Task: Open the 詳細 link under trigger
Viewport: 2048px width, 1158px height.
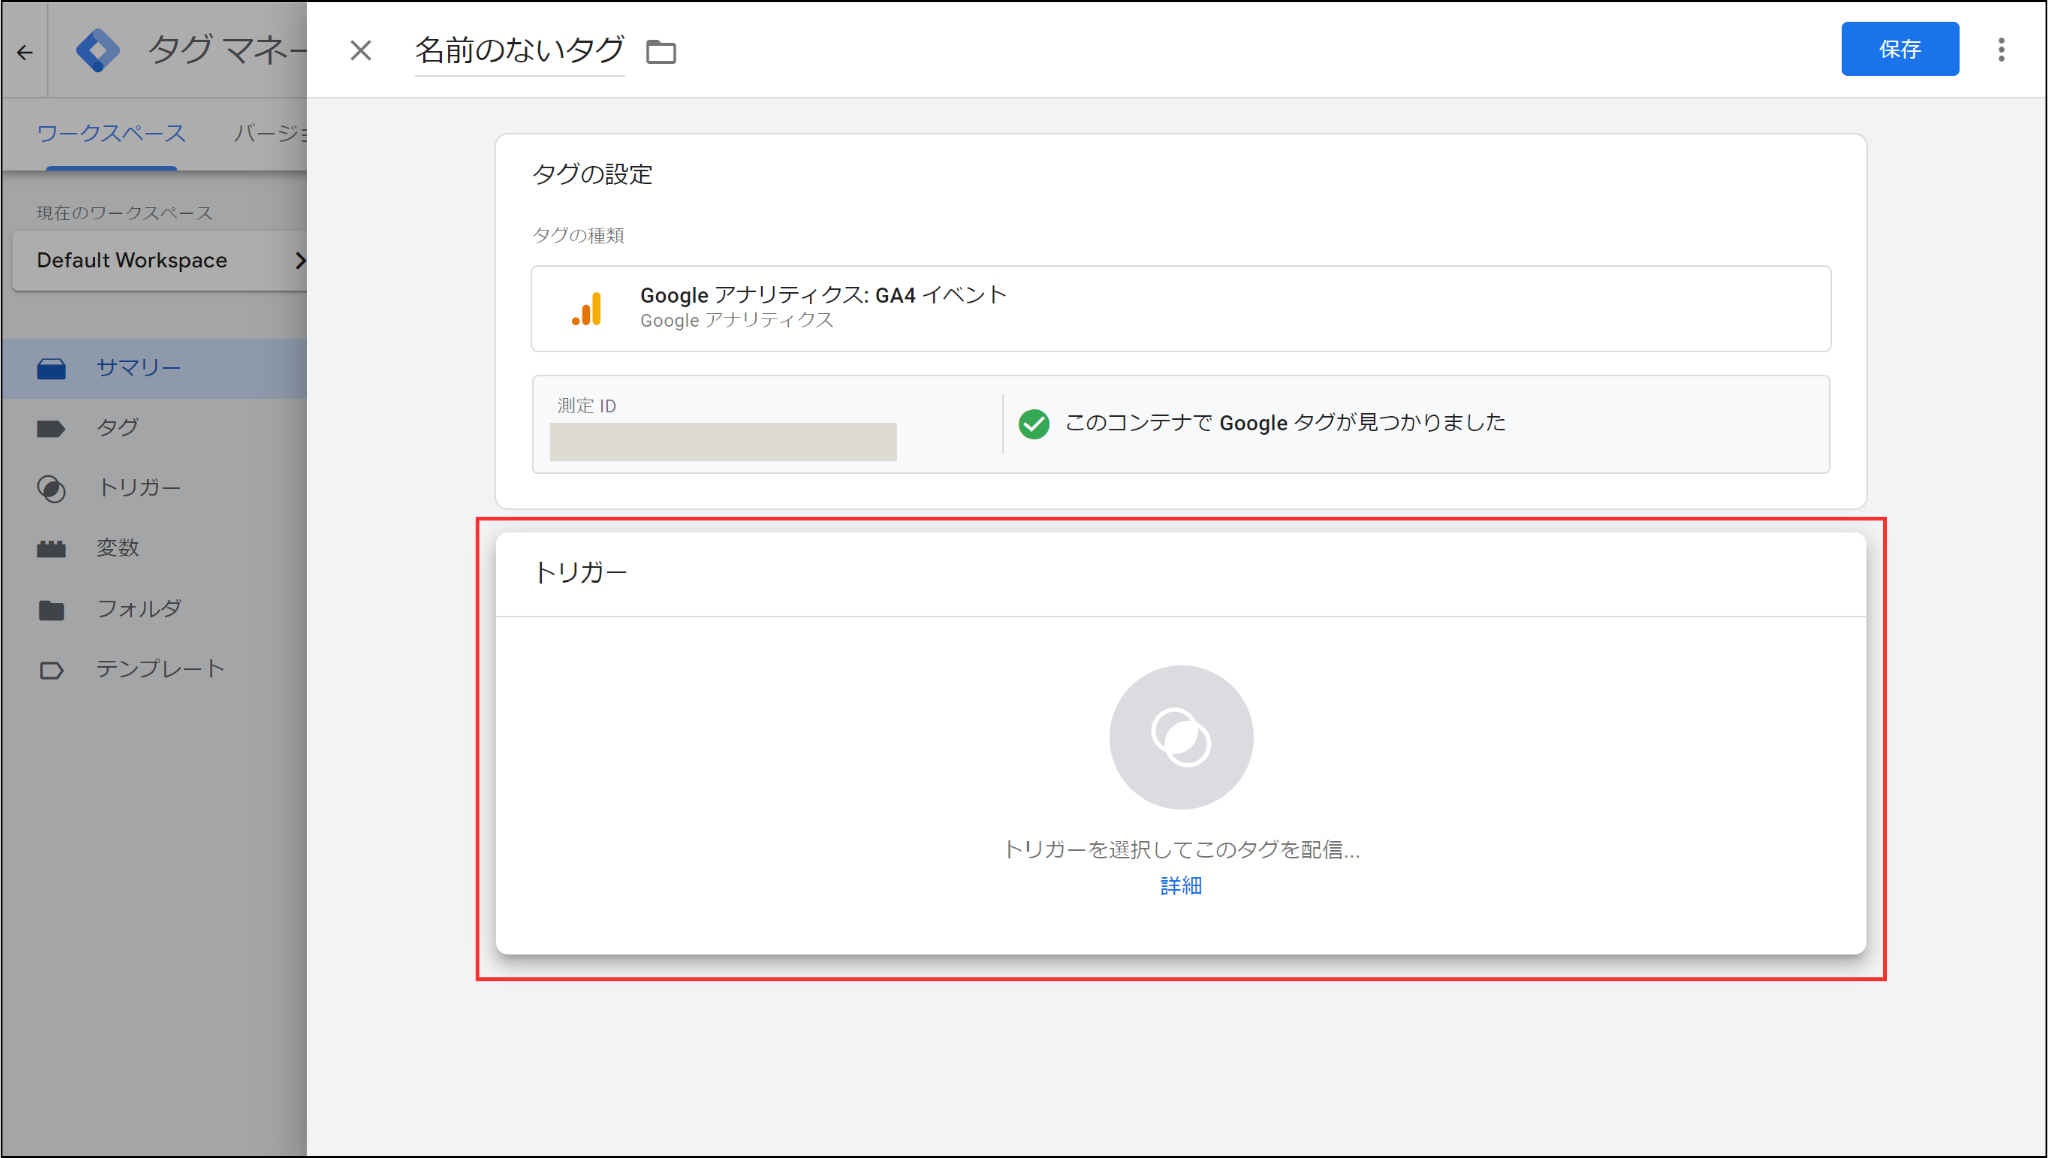Action: [x=1181, y=886]
